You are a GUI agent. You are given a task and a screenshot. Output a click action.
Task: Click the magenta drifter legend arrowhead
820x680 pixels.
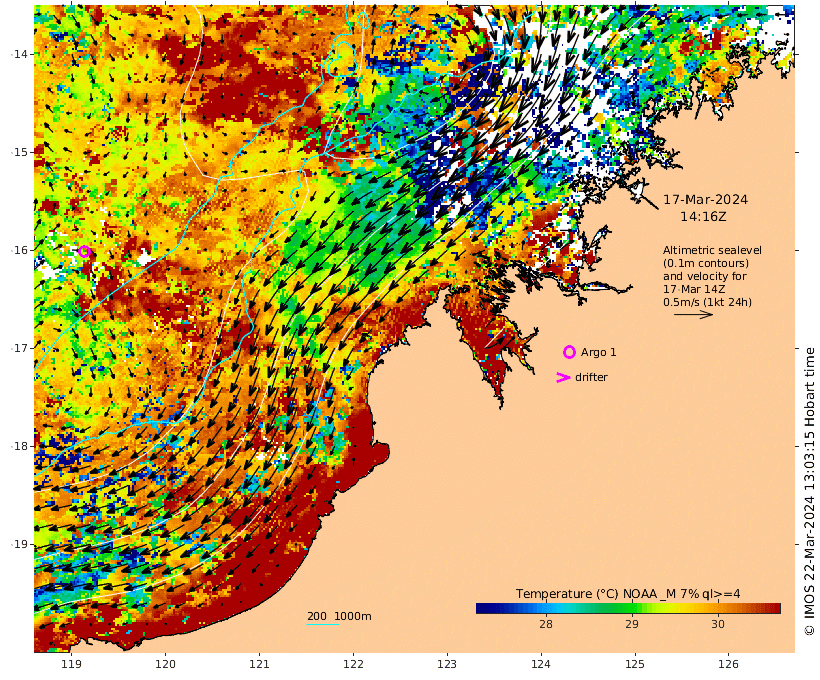click(x=563, y=377)
